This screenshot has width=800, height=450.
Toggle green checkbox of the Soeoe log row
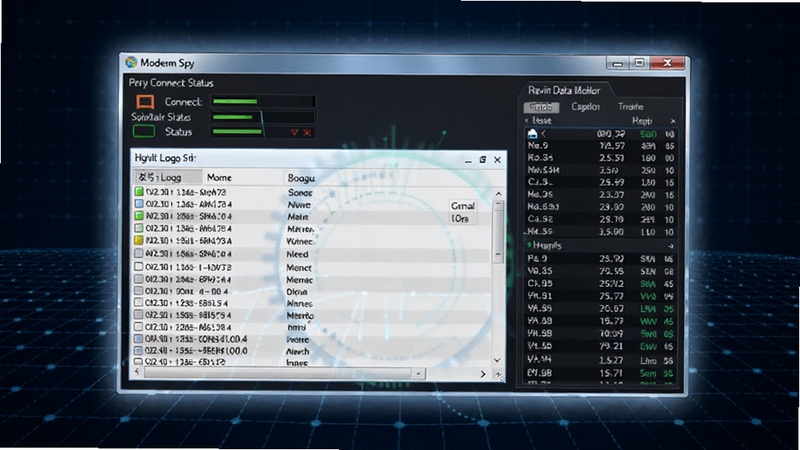click(x=139, y=192)
